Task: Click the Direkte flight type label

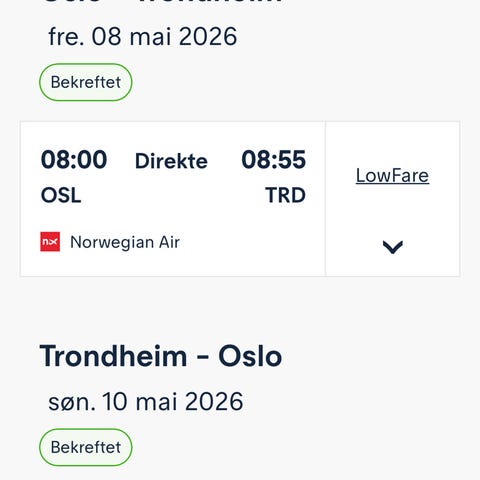Action: [171, 161]
